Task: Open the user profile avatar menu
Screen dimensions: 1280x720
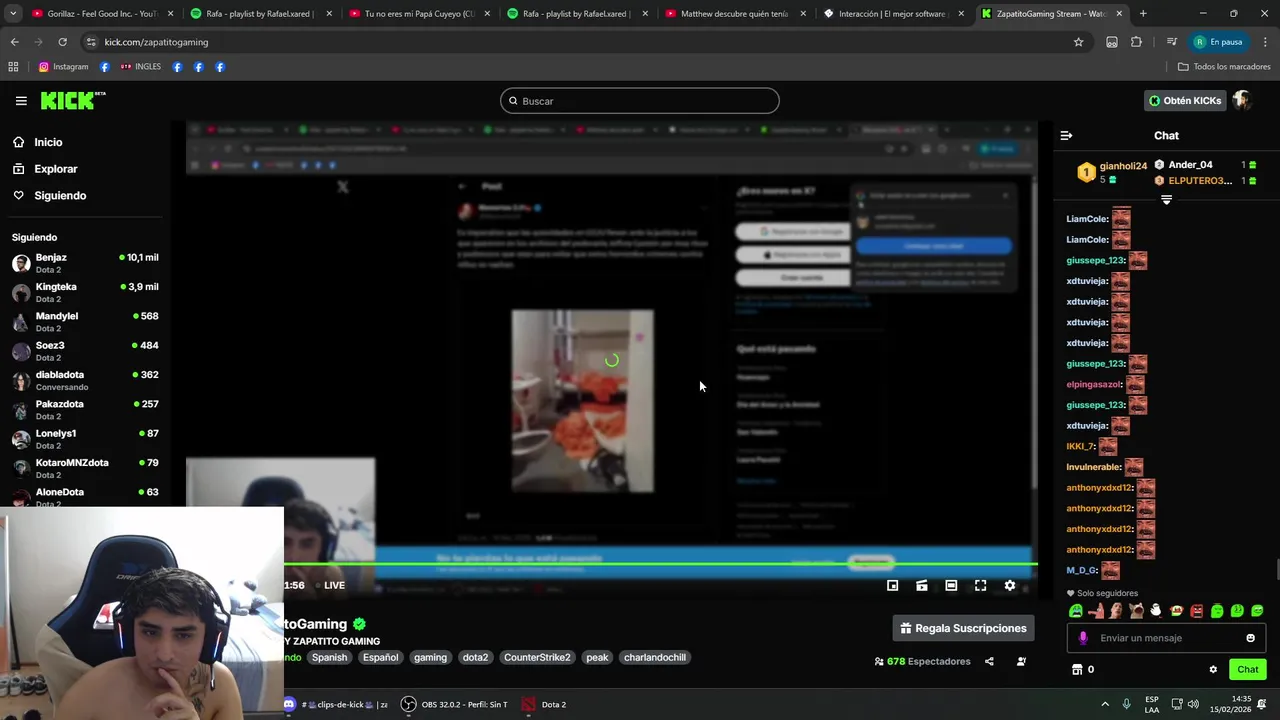Action: pyautogui.click(x=1242, y=101)
